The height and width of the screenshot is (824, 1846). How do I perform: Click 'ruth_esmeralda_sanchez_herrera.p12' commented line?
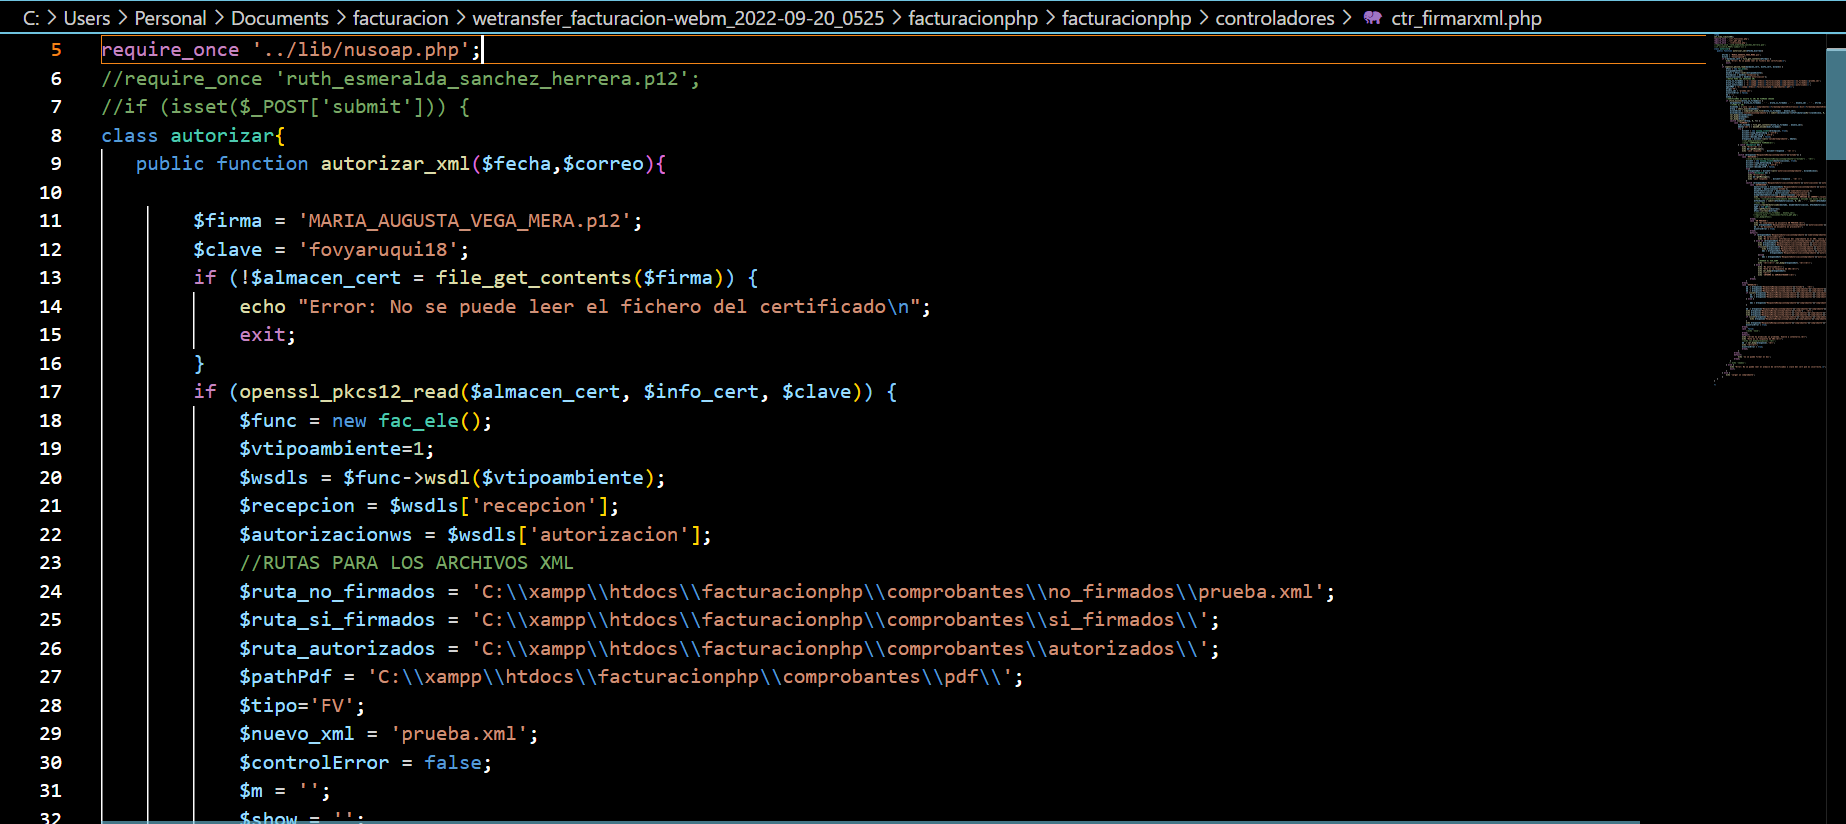point(401,79)
